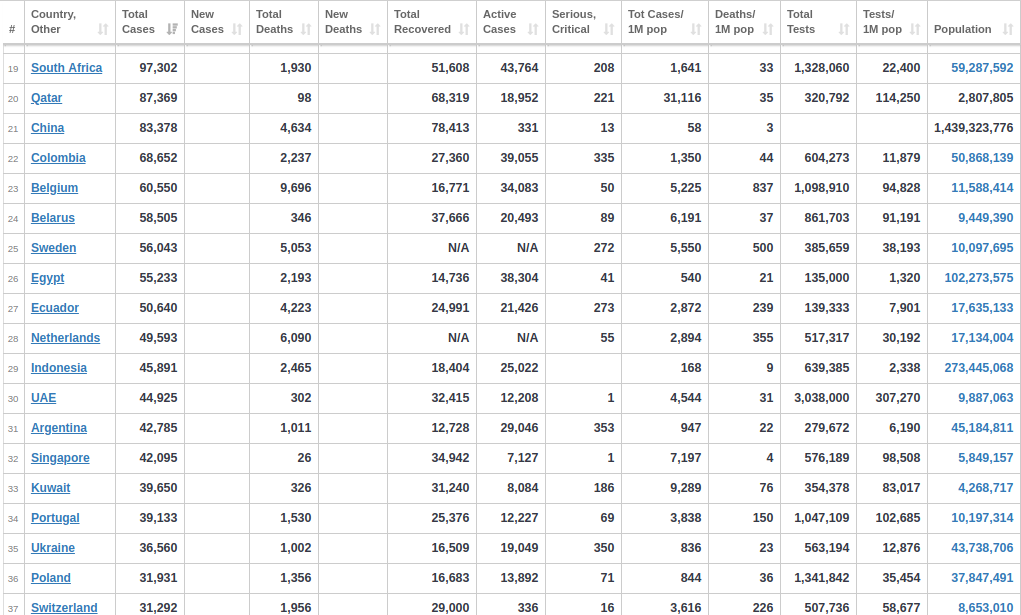Click Belgium total deaths 9,696 cell
1021x615 pixels.
tap(284, 188)
